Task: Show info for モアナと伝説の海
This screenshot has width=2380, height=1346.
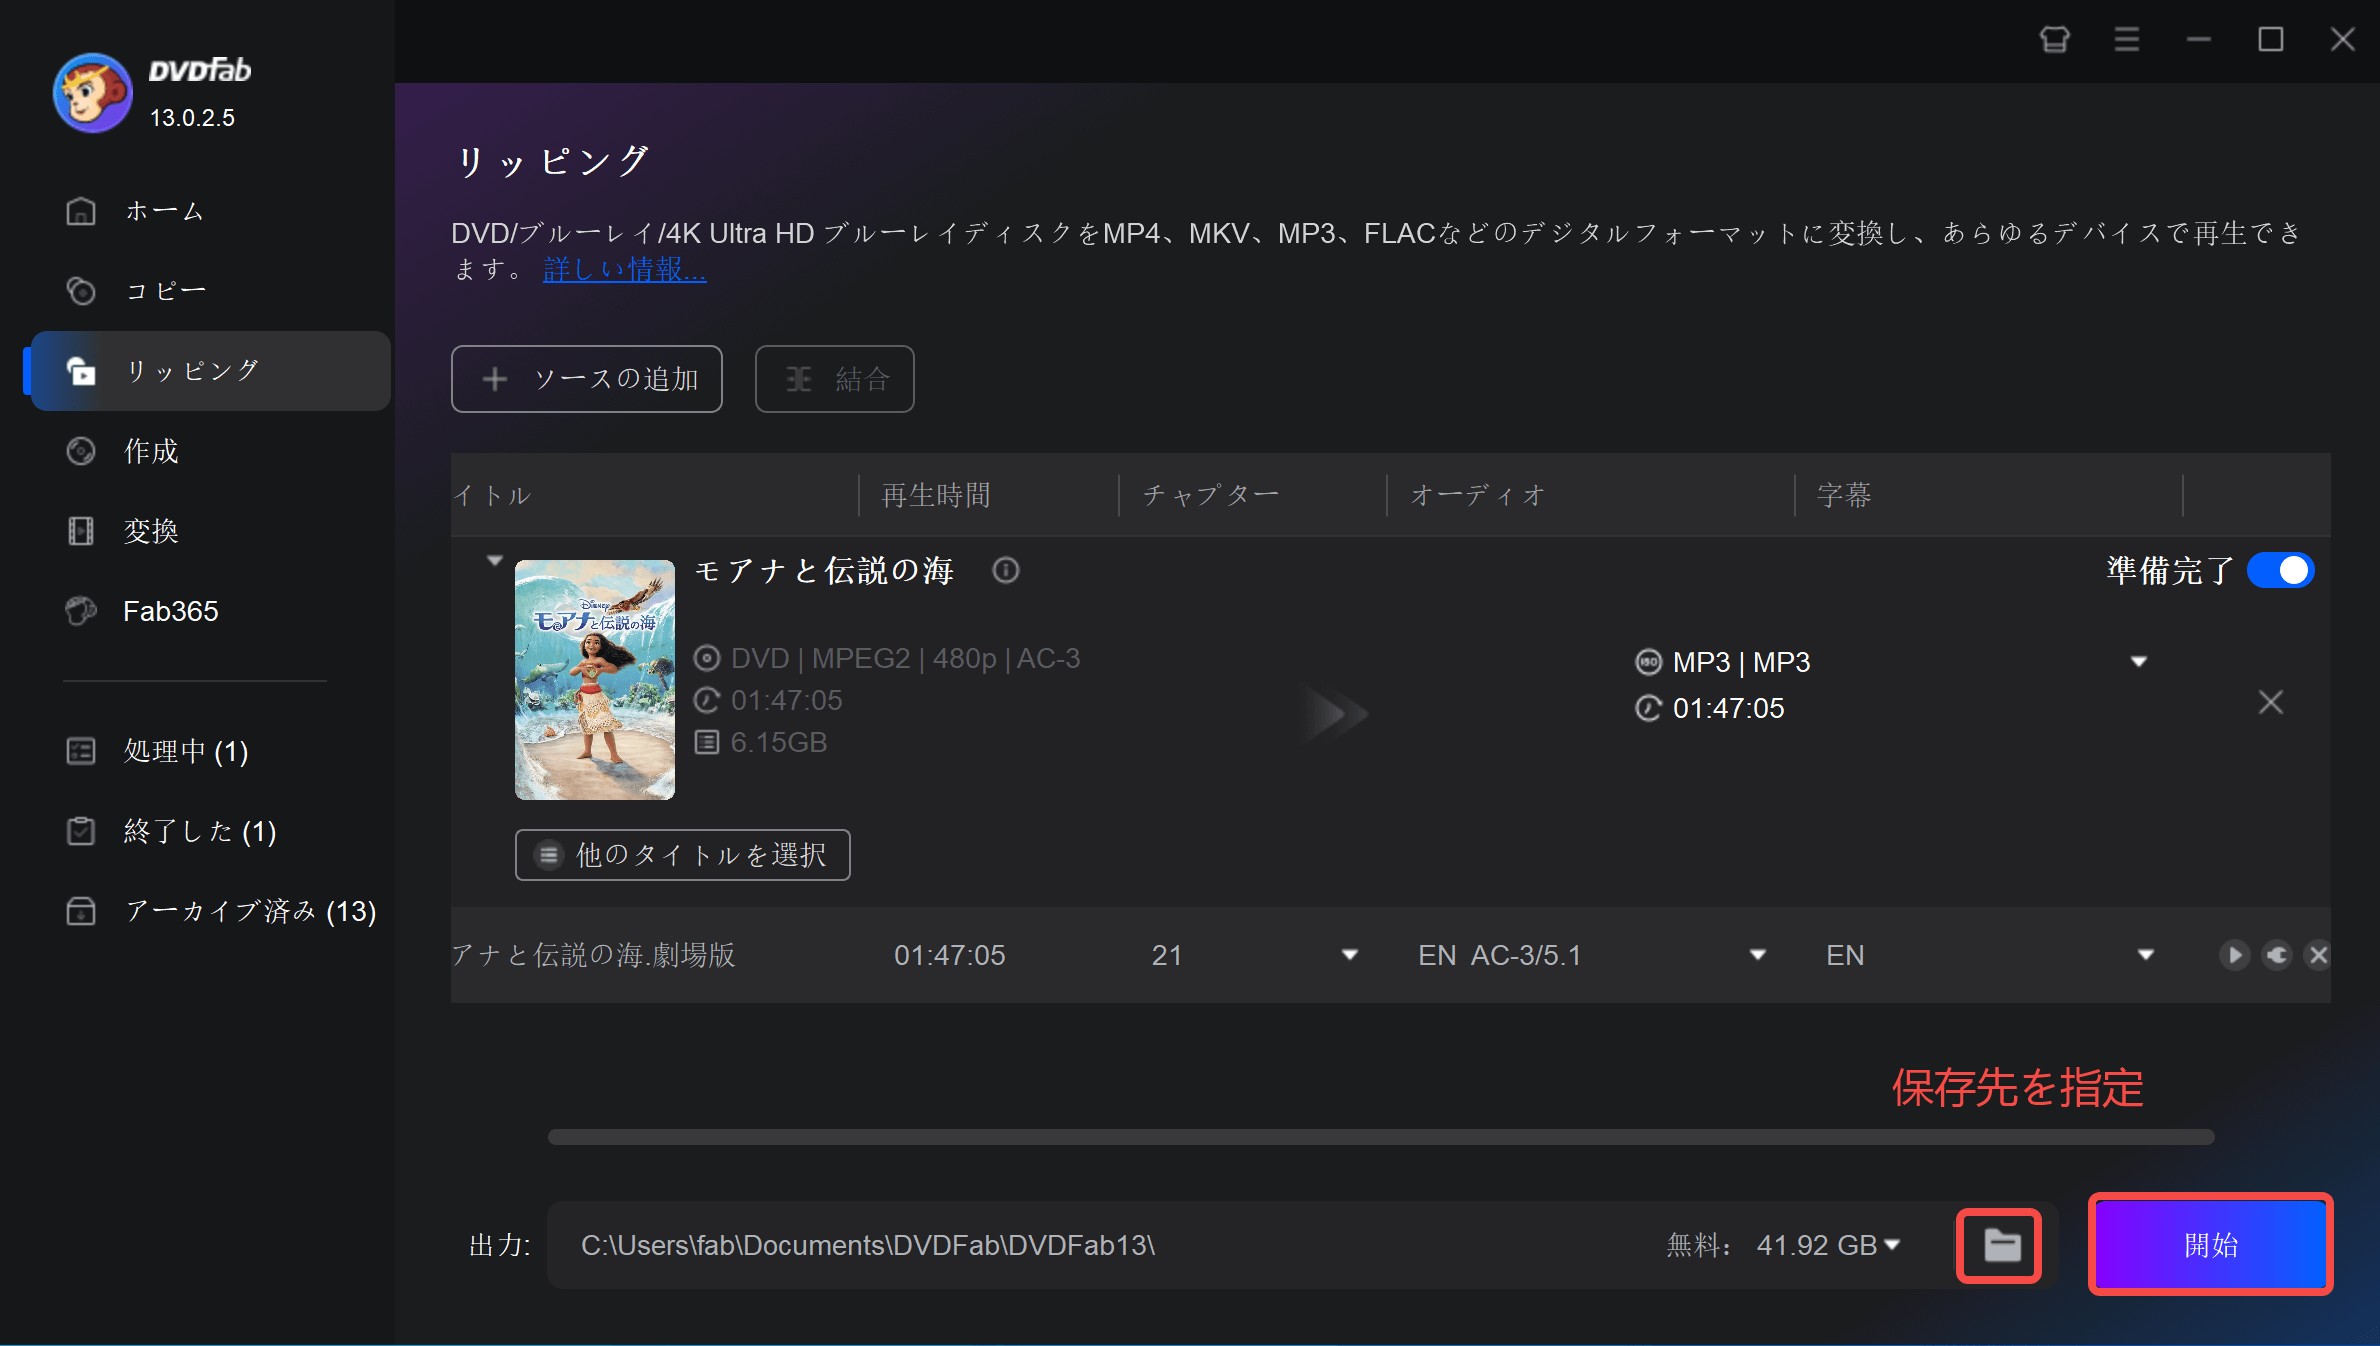Action: pos(1005,570)
